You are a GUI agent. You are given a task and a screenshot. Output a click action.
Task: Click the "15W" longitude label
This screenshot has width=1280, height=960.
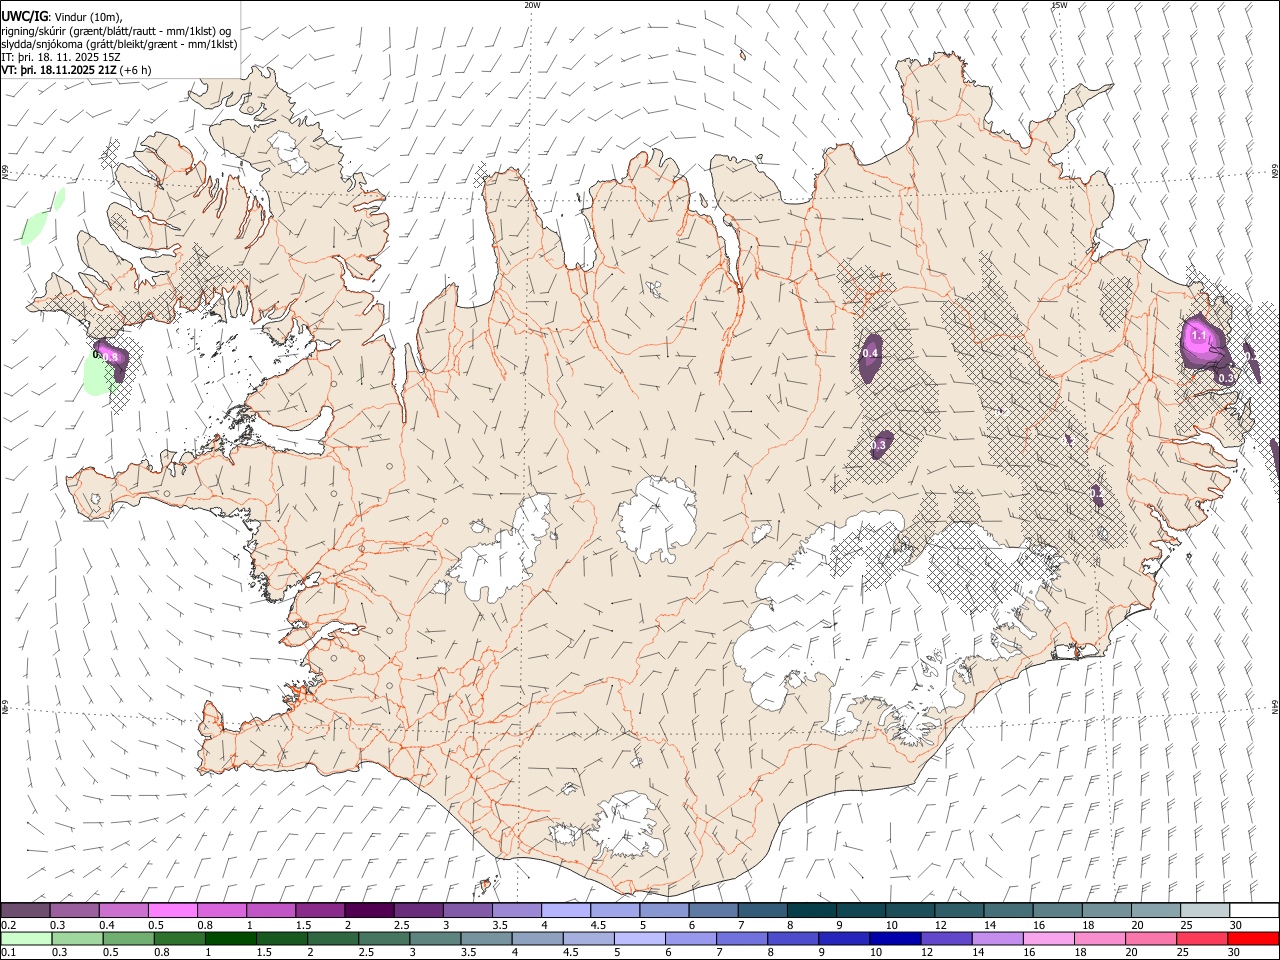tap(1059, 5)
